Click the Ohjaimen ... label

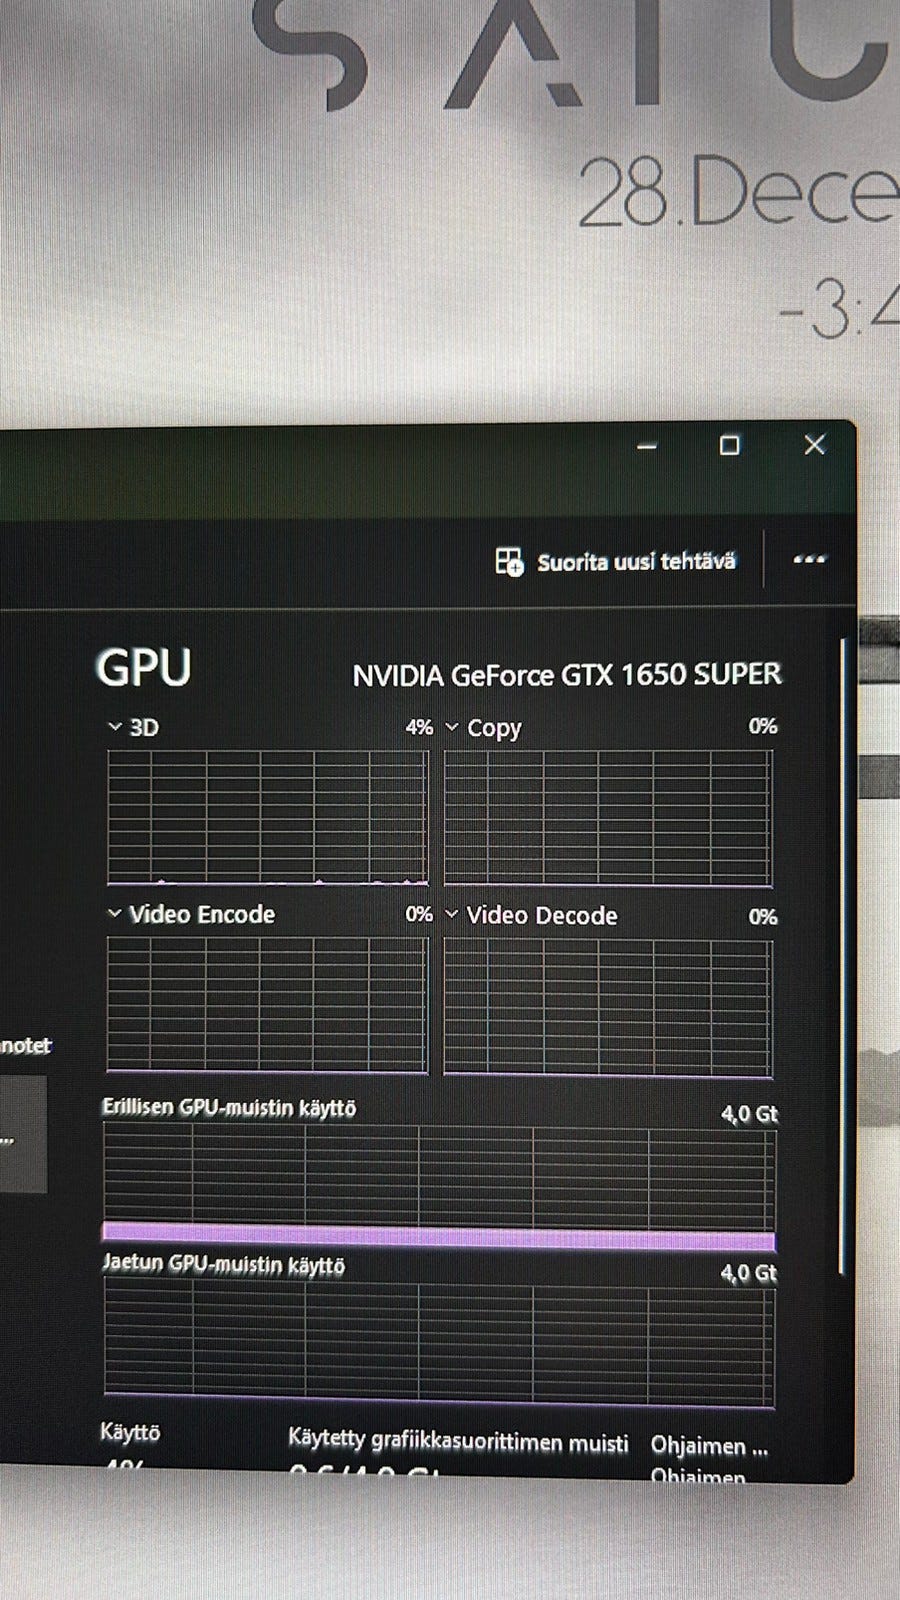tap(709, 1446)
